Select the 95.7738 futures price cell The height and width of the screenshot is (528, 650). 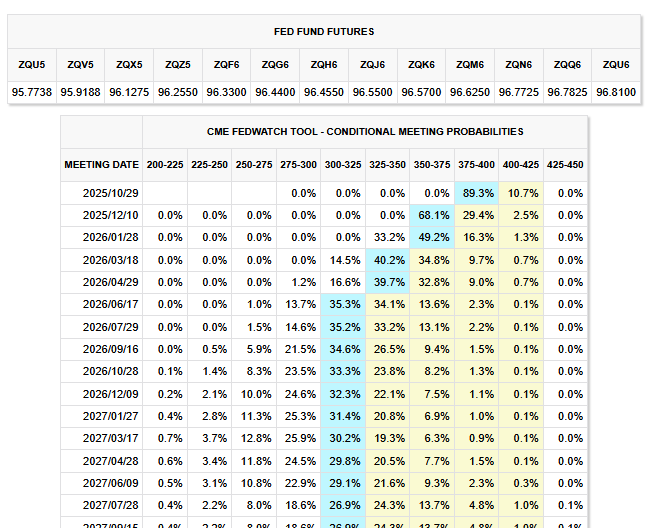(32, 91)
